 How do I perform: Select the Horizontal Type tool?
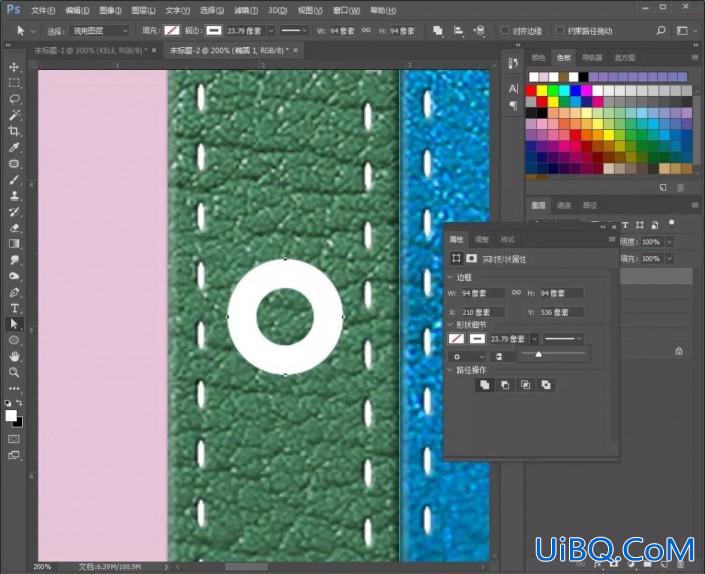14,308
